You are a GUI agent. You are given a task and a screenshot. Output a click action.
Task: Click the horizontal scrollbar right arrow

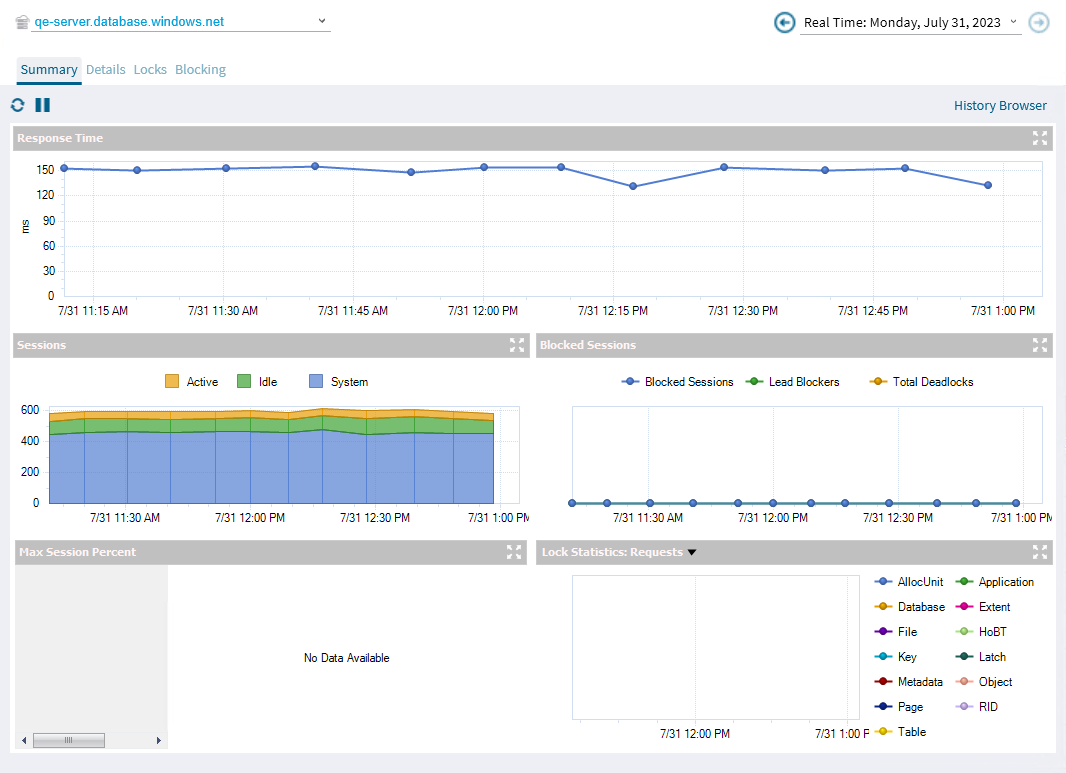click(158, 740)
